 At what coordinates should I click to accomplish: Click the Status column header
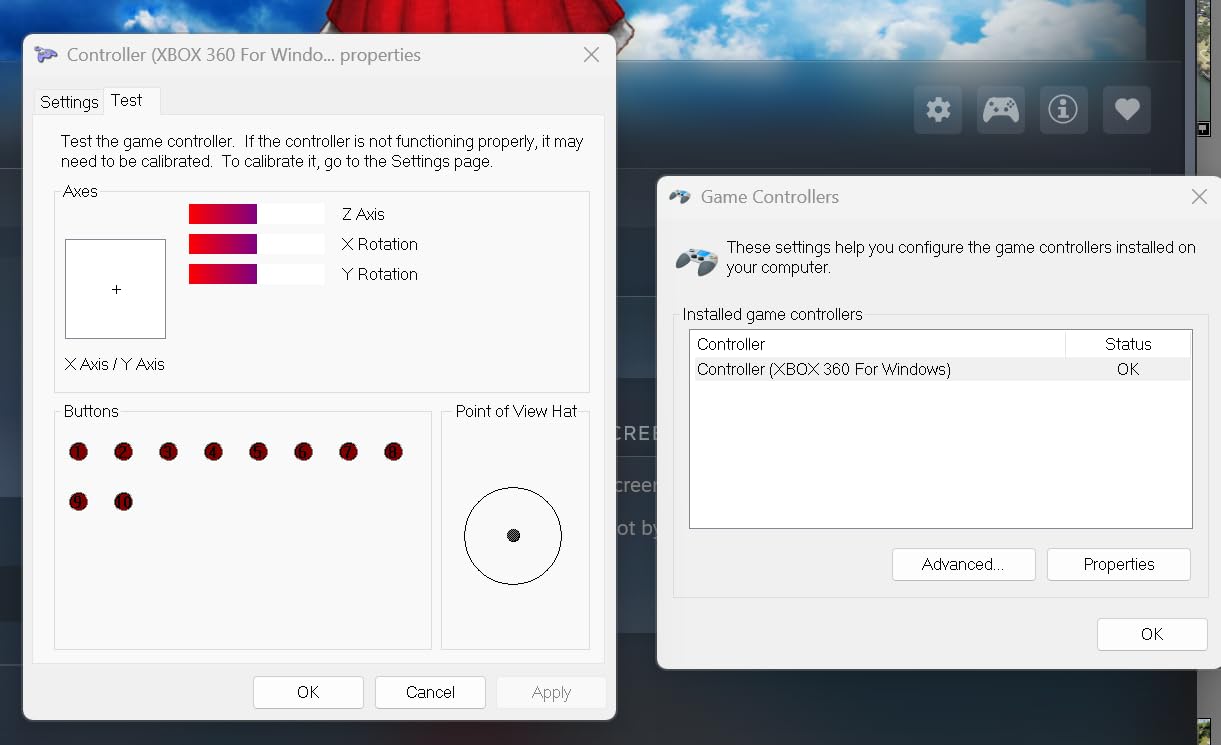1128,344
